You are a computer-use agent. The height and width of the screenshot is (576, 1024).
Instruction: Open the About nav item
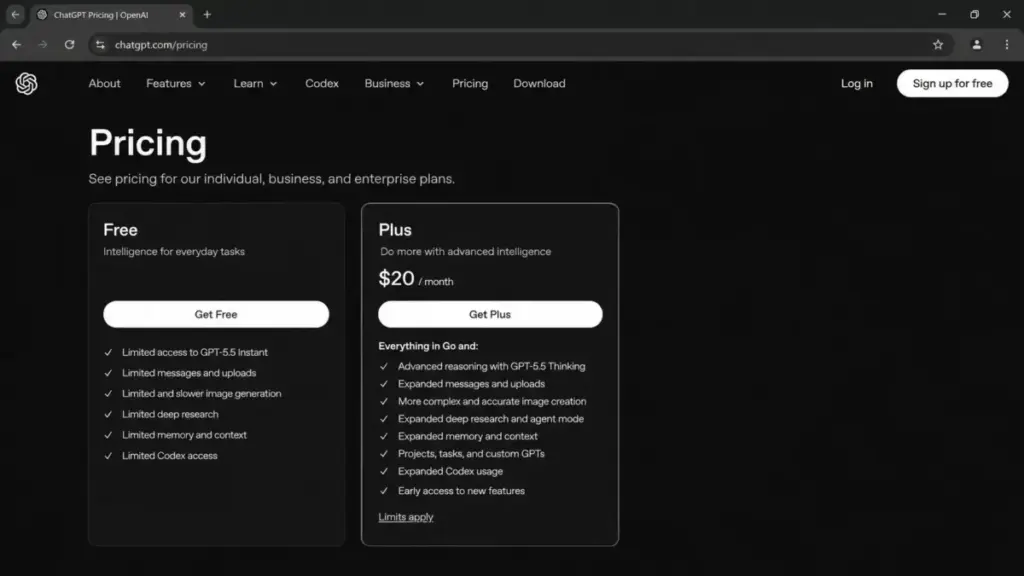104,84
